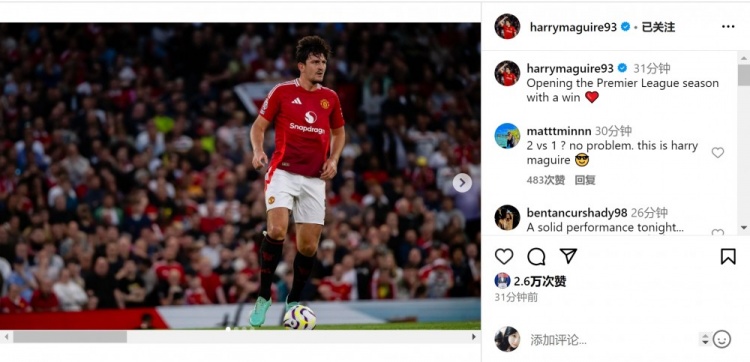Click the comment box stepper arrows
The image size is (750, 362).
[705, 339]
